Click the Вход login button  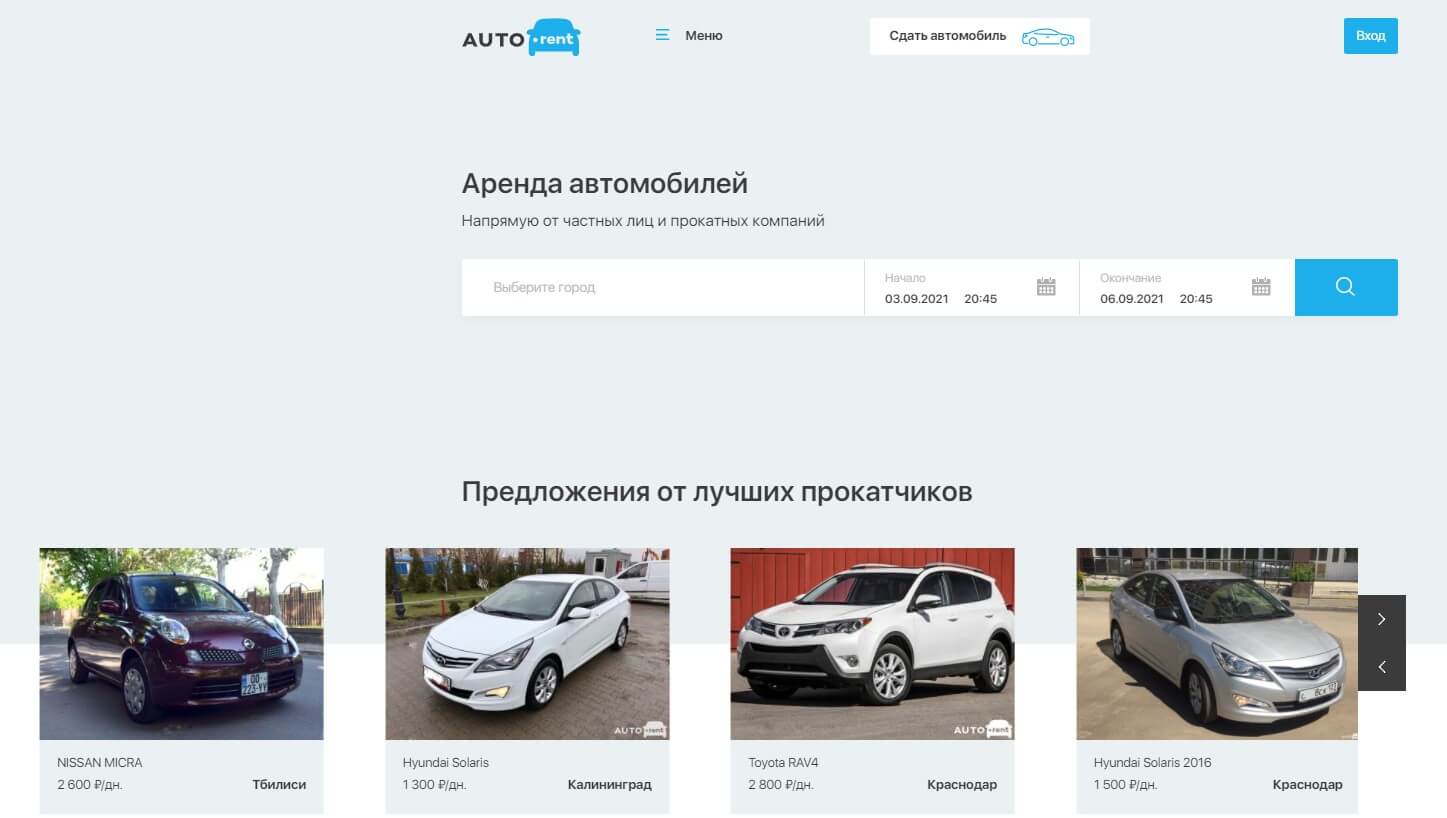click(1370, 36)
